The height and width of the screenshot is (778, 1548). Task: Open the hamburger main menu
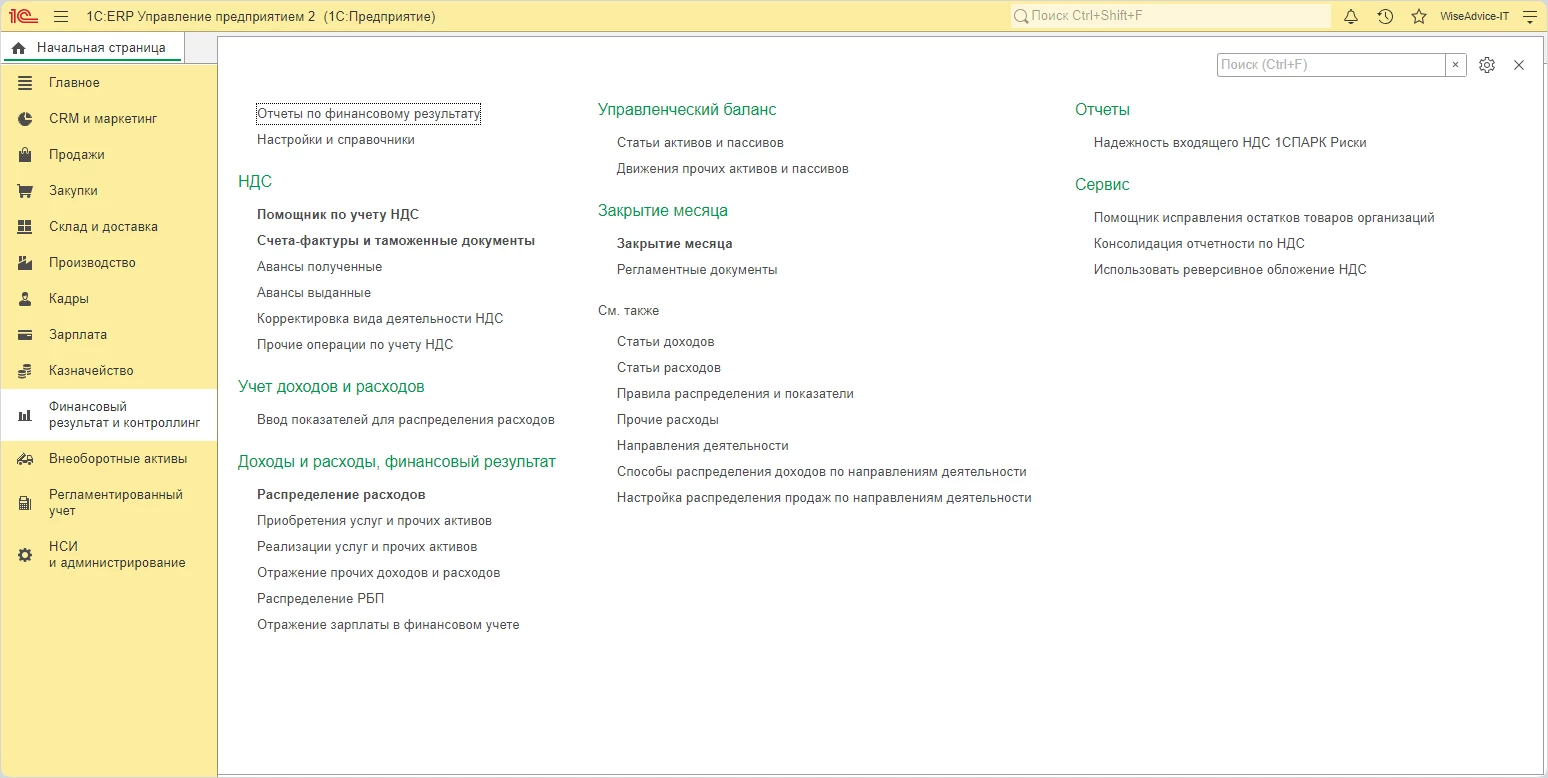[61, 16]
